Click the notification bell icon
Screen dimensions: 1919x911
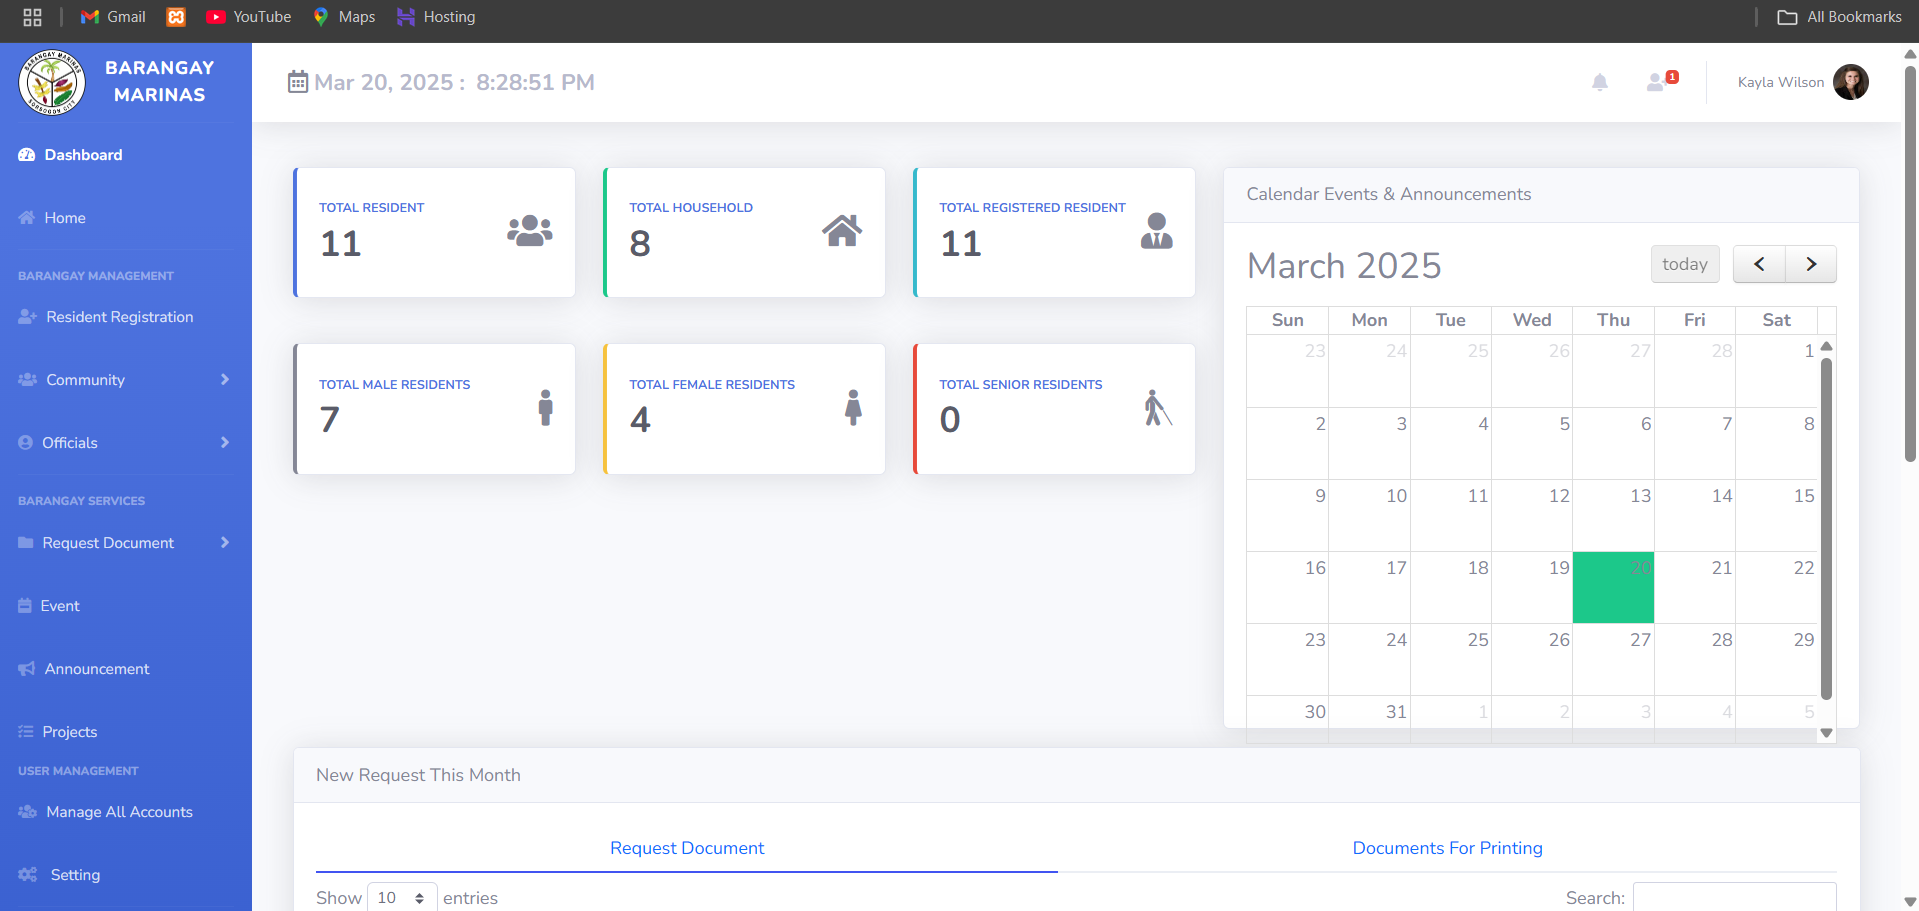pyautogui.click(x=1599, y=82)
